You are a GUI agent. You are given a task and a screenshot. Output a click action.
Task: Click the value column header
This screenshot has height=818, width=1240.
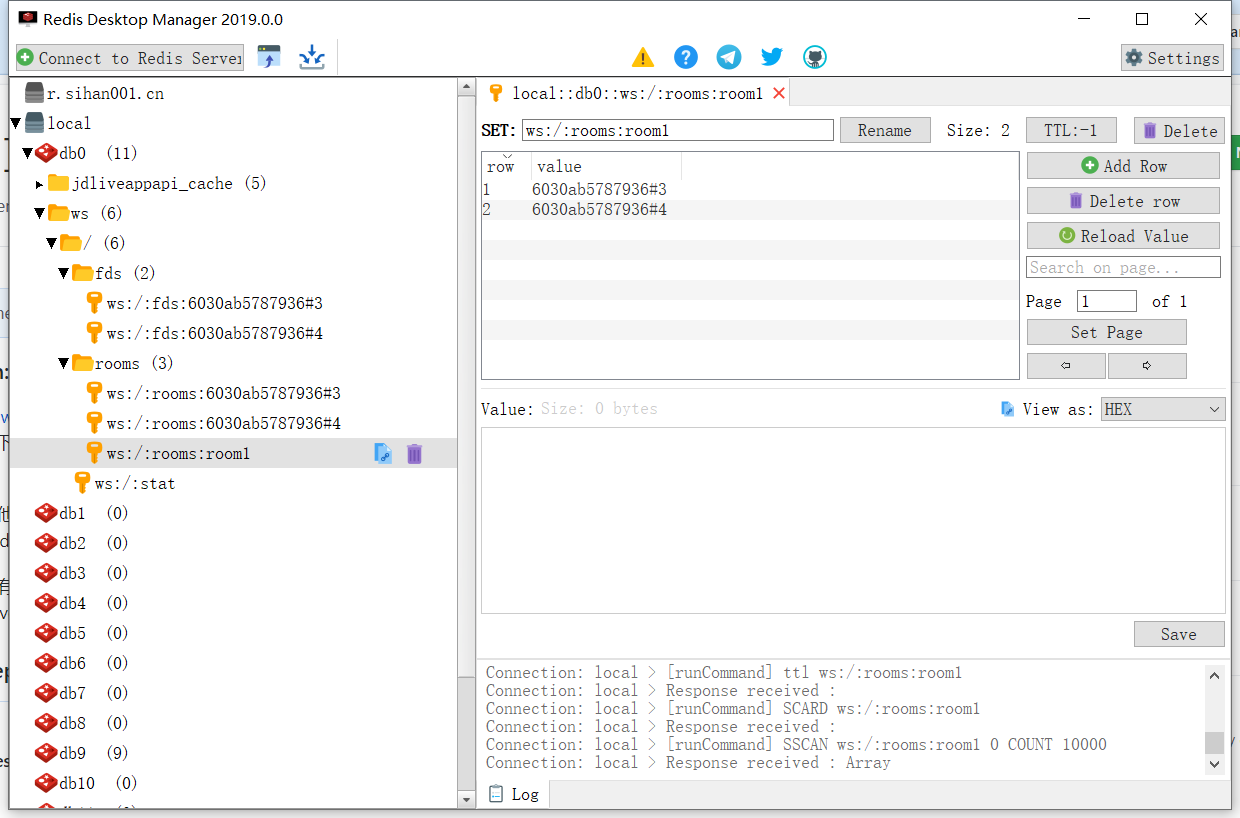tap(606, 166)
